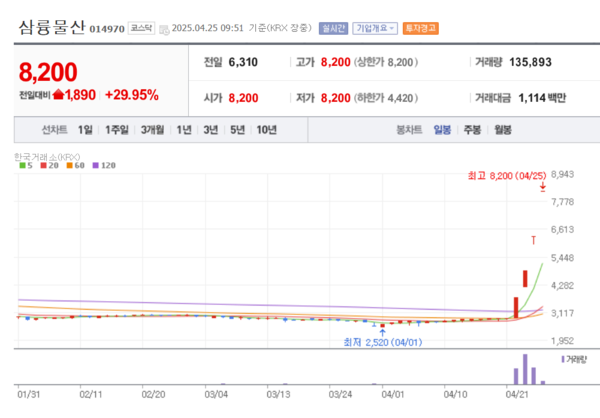Image resolution: width=600 pixels, height=418 pixels.
Task: Switch to the 주봉 weekly candle chart
Action: [472, 130]
